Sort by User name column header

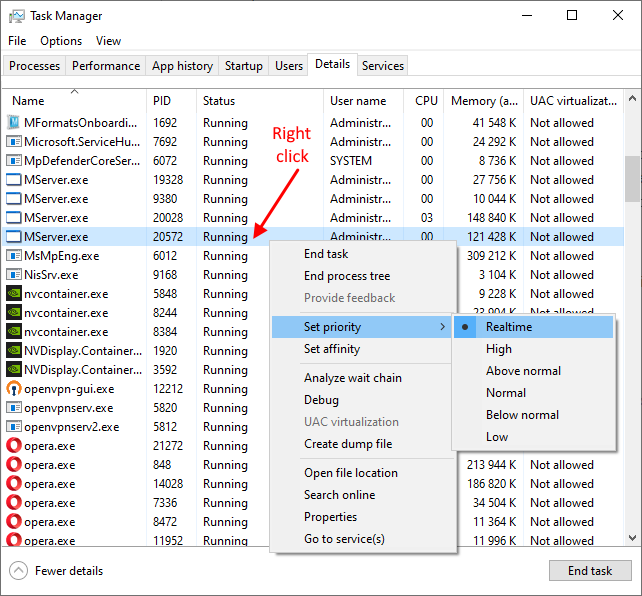pyautogui.click(x=363, y=101)
